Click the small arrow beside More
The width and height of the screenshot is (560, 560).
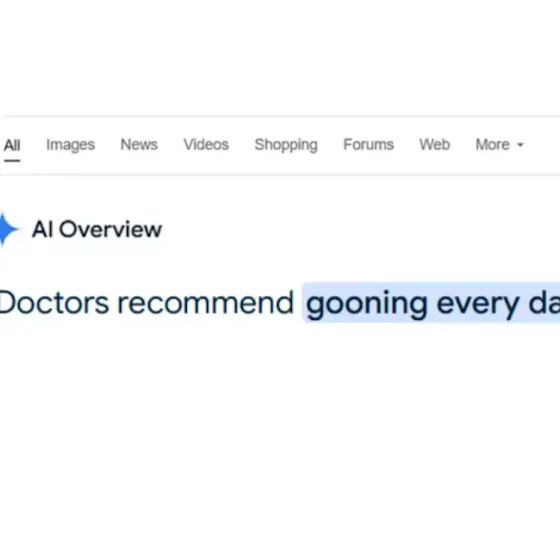tap(520, 145)
